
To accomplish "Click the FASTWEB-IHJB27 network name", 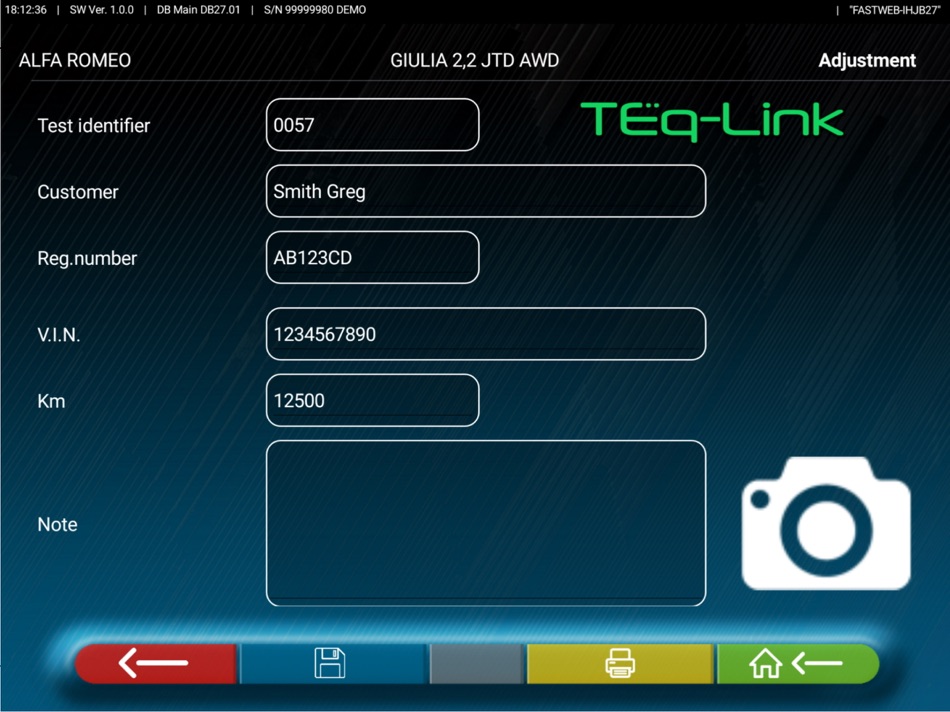I will coord(895,10).
